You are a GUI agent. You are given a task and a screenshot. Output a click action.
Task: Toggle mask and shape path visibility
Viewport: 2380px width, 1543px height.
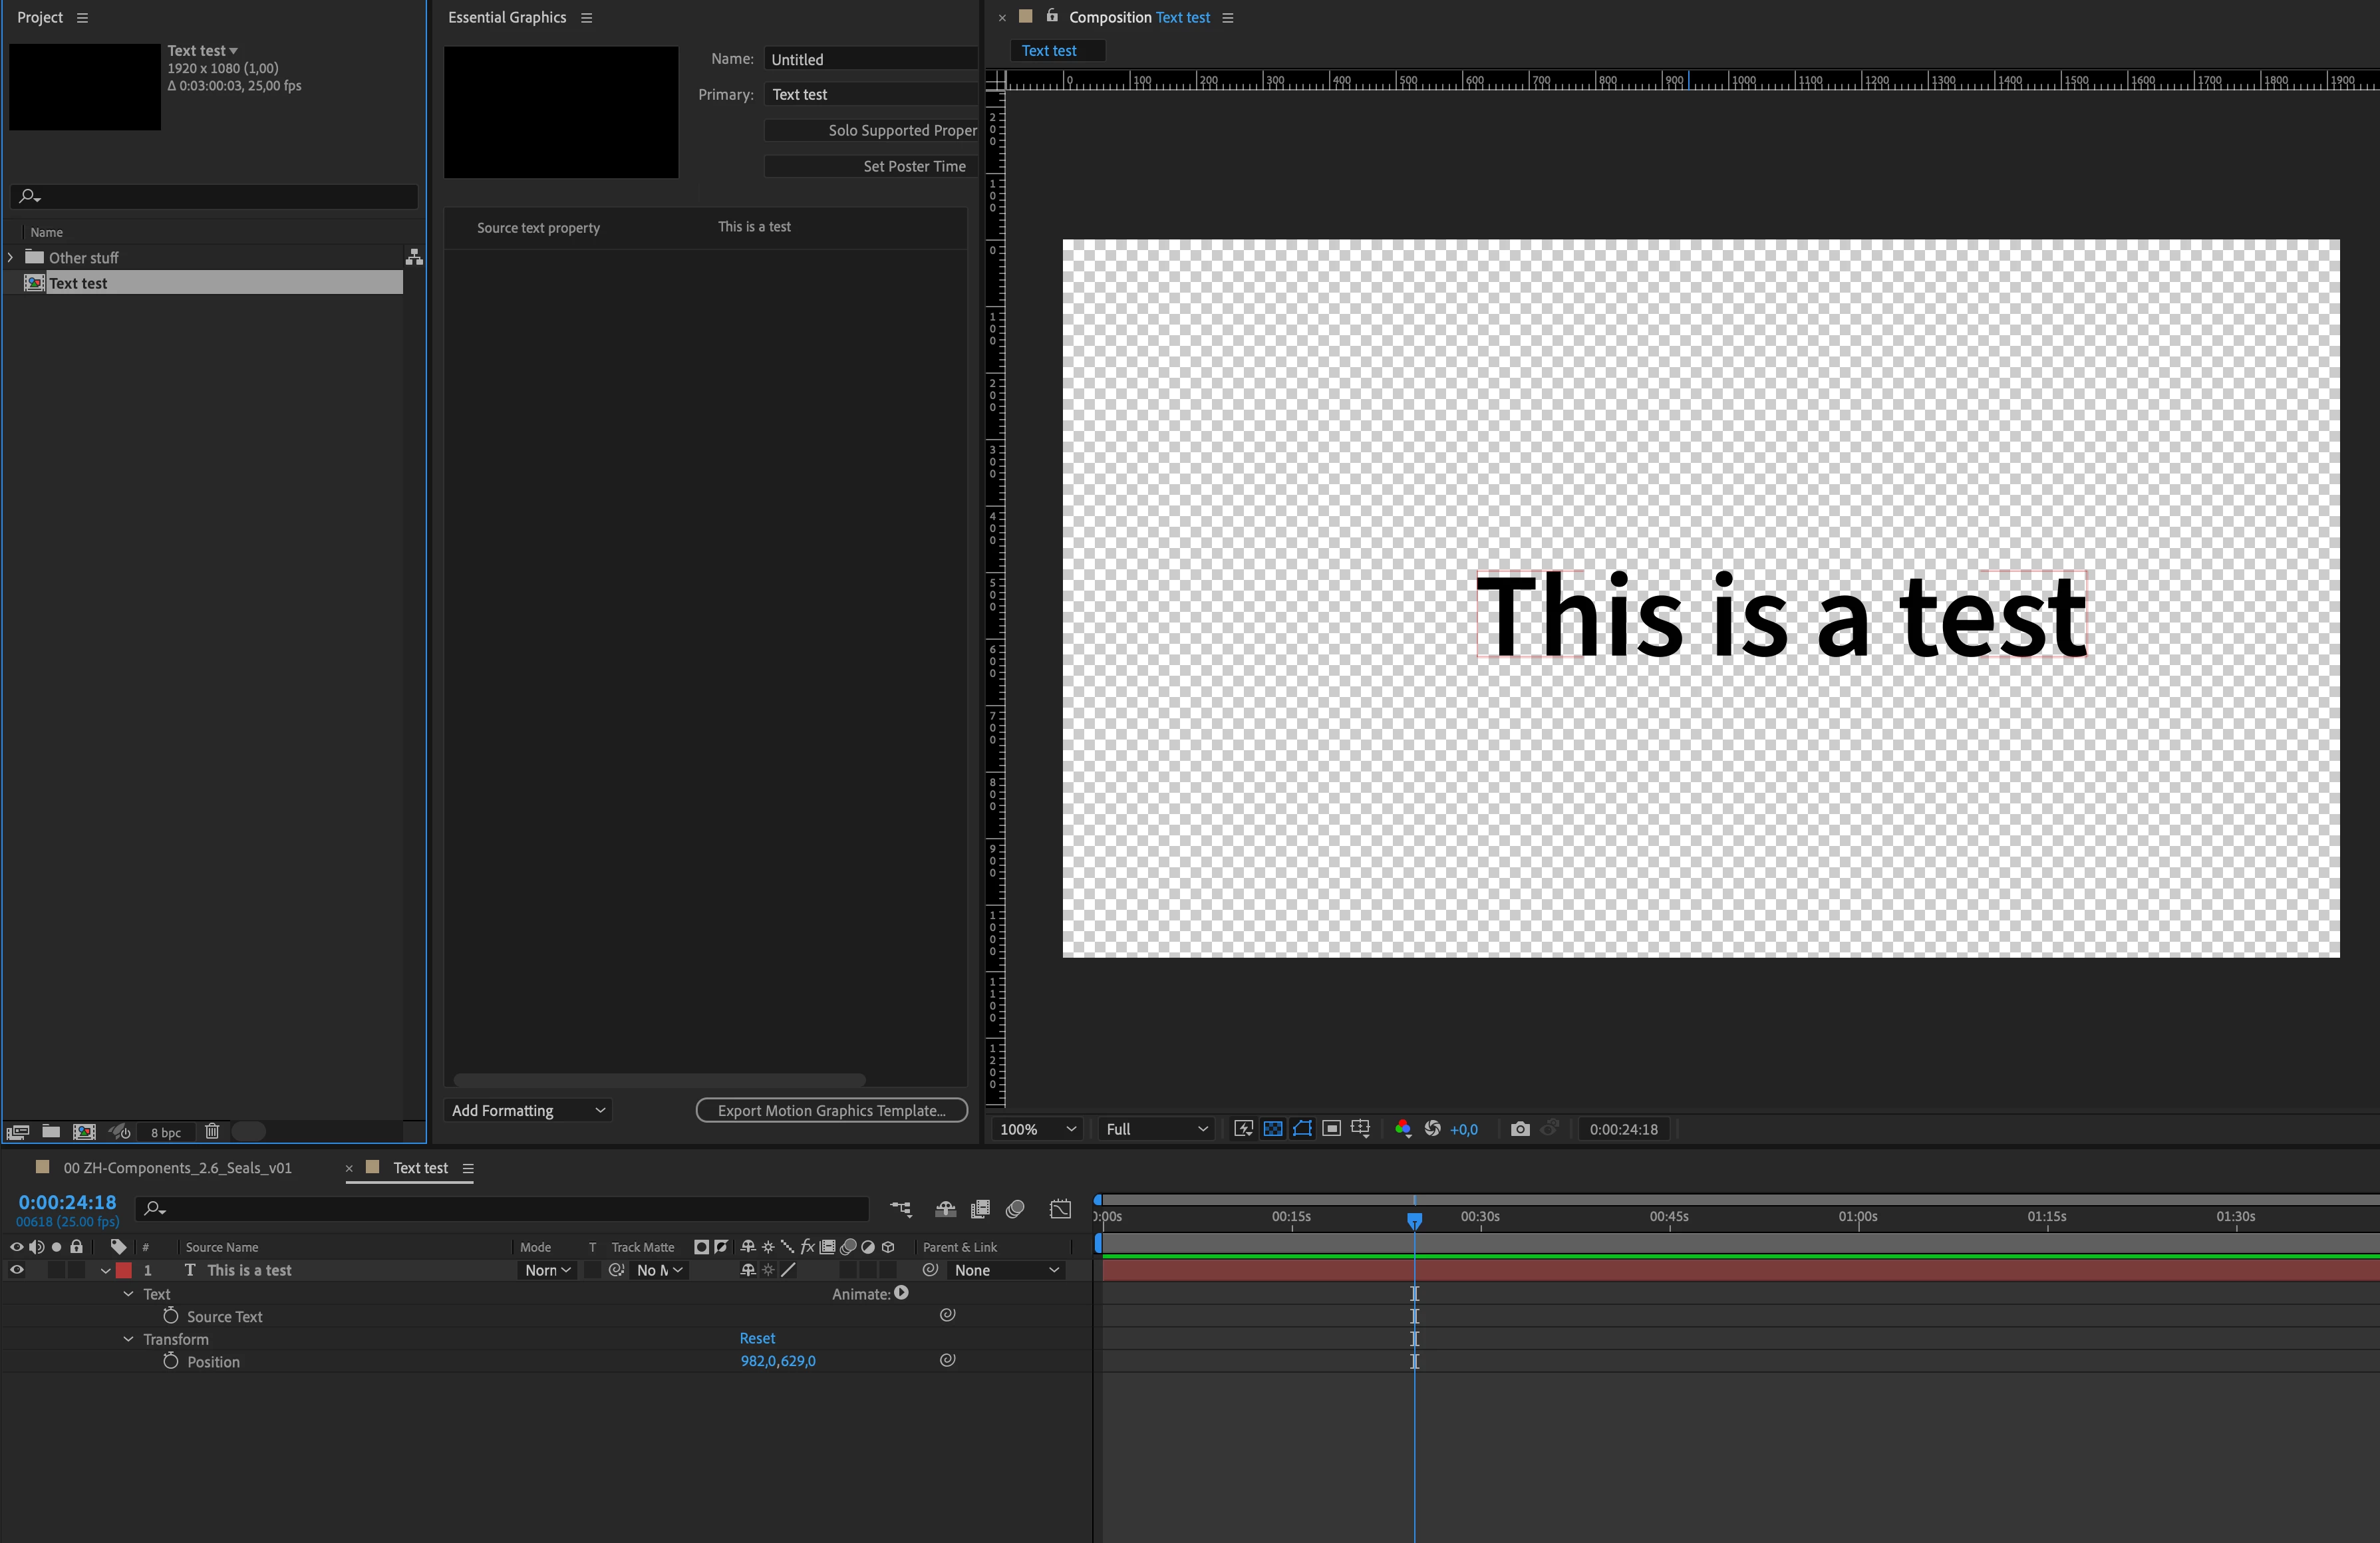coord(1302,1129)
